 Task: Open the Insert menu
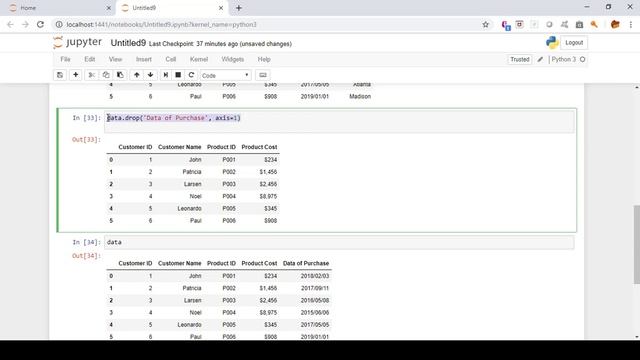coord(144,60)
